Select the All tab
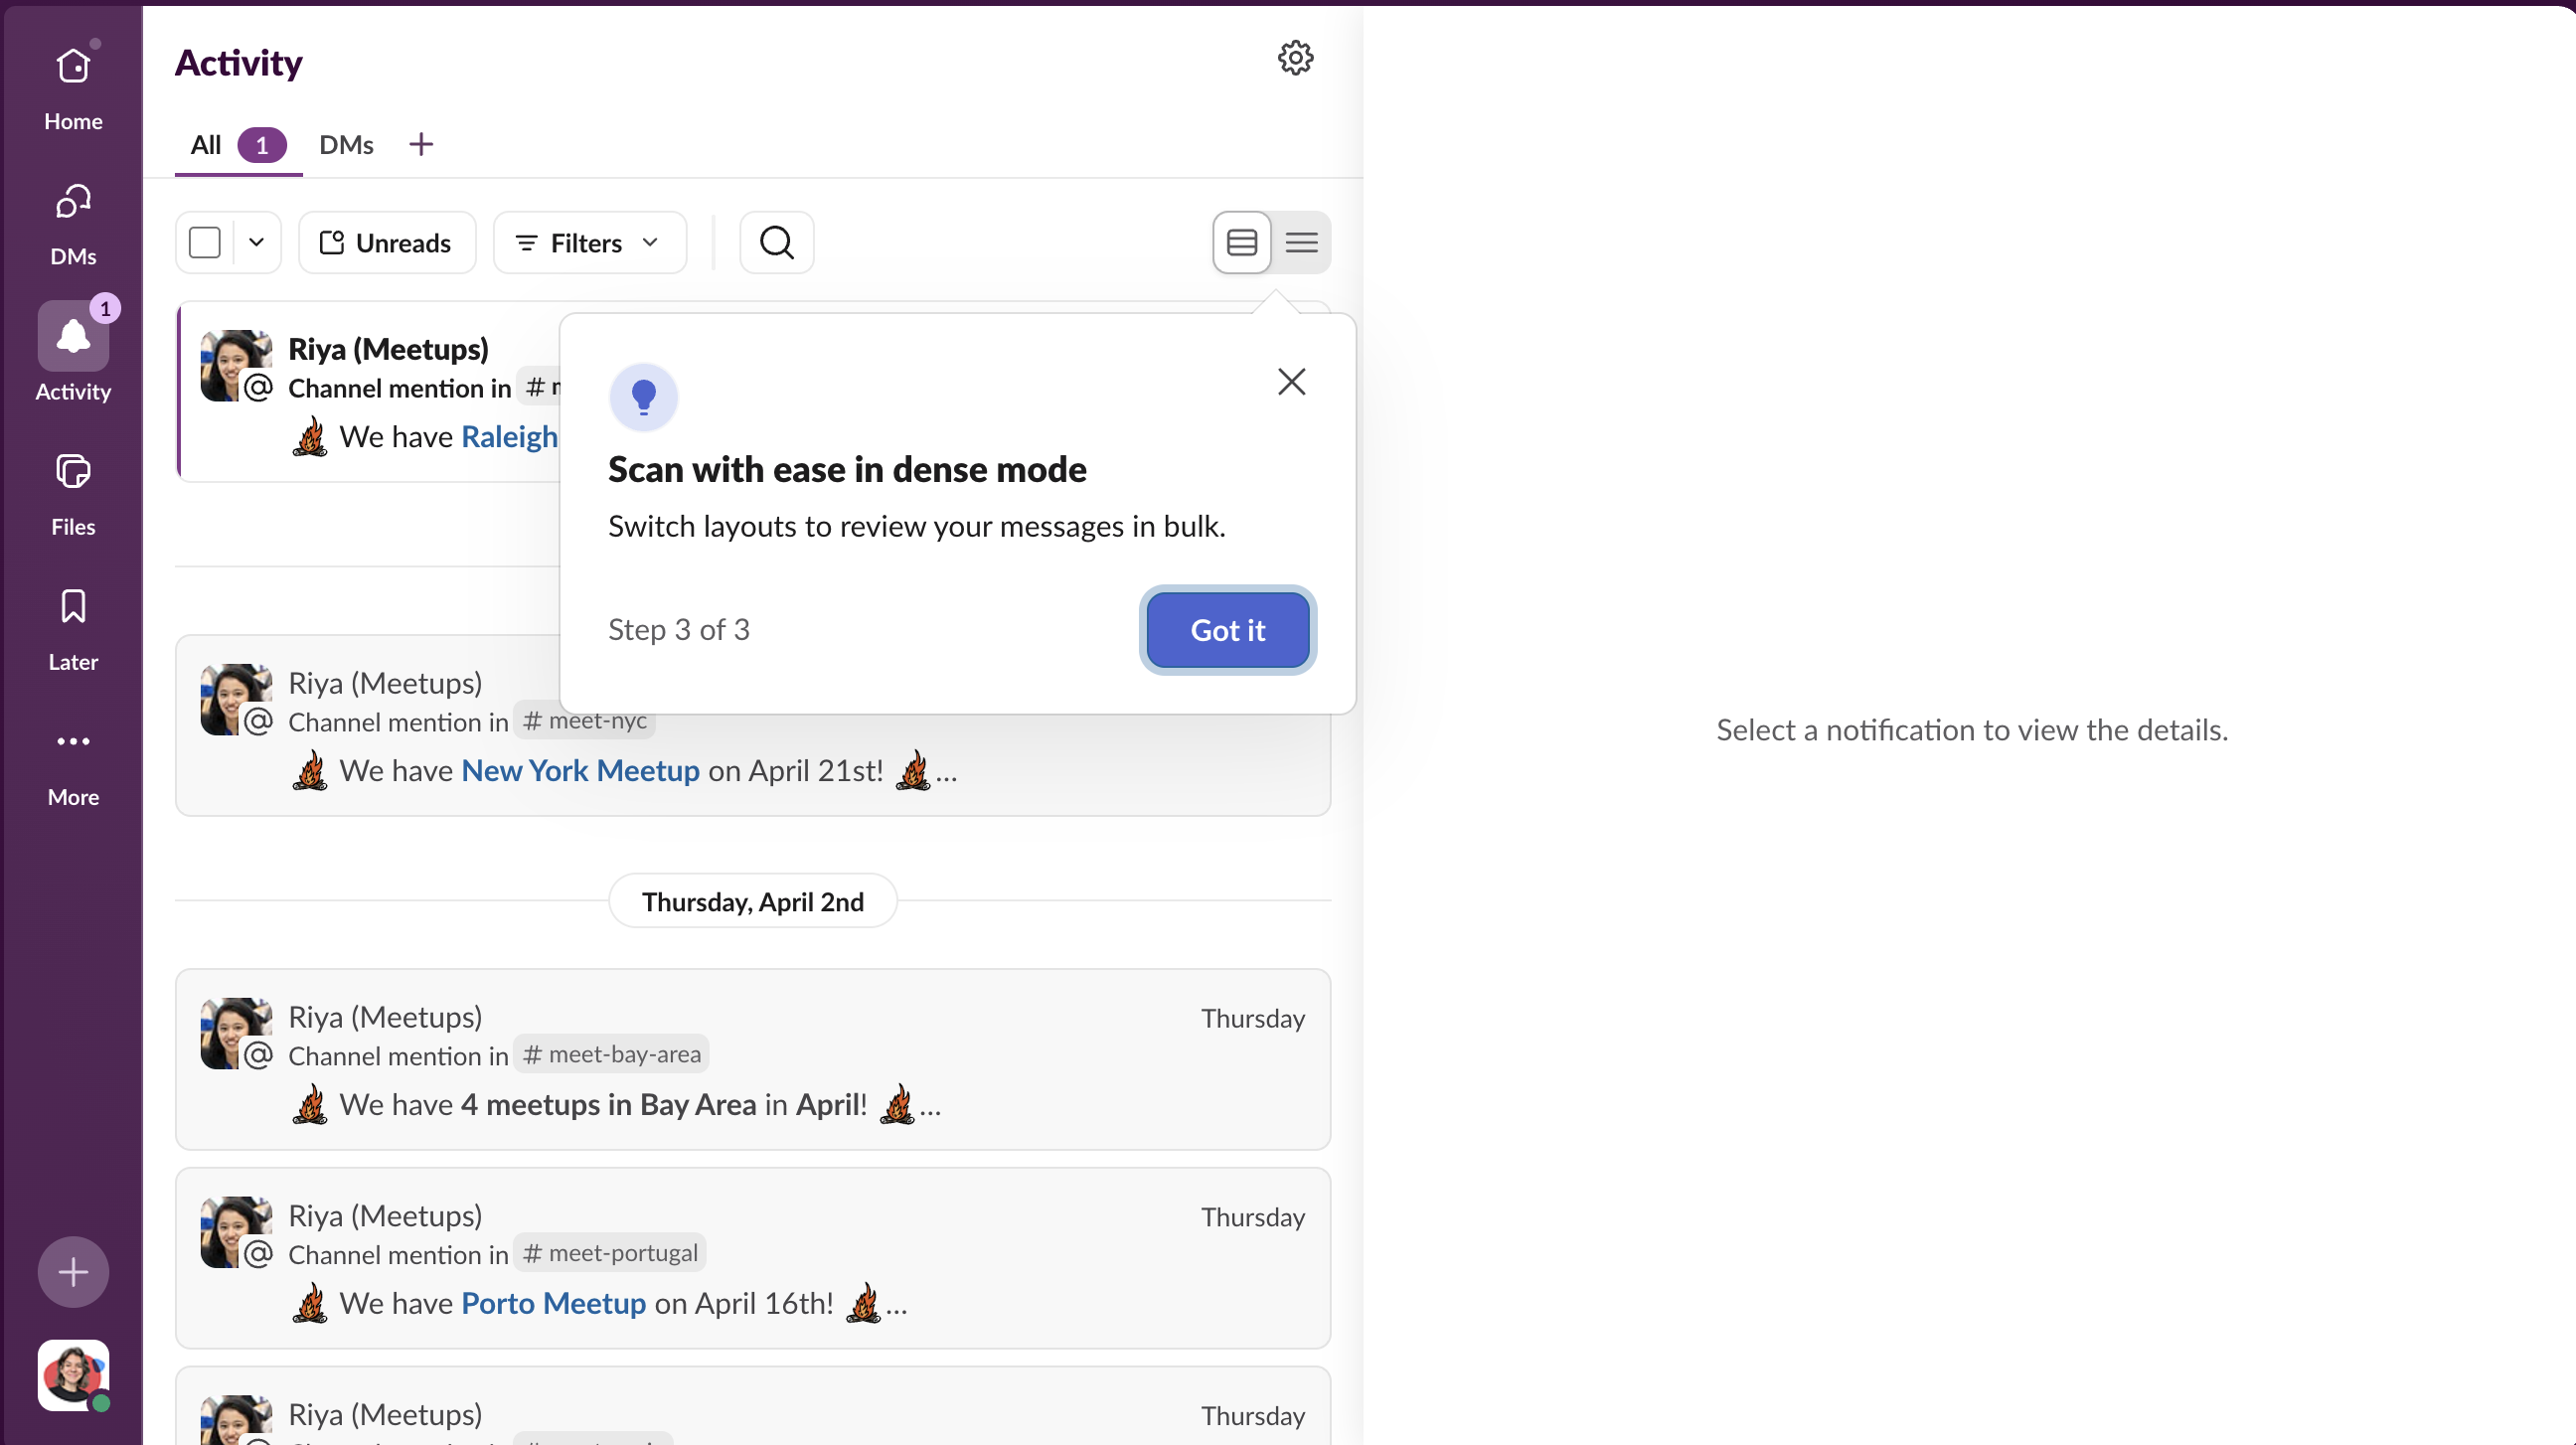The height and width of the screenshot is (1445, 2576). coord(207,145)
